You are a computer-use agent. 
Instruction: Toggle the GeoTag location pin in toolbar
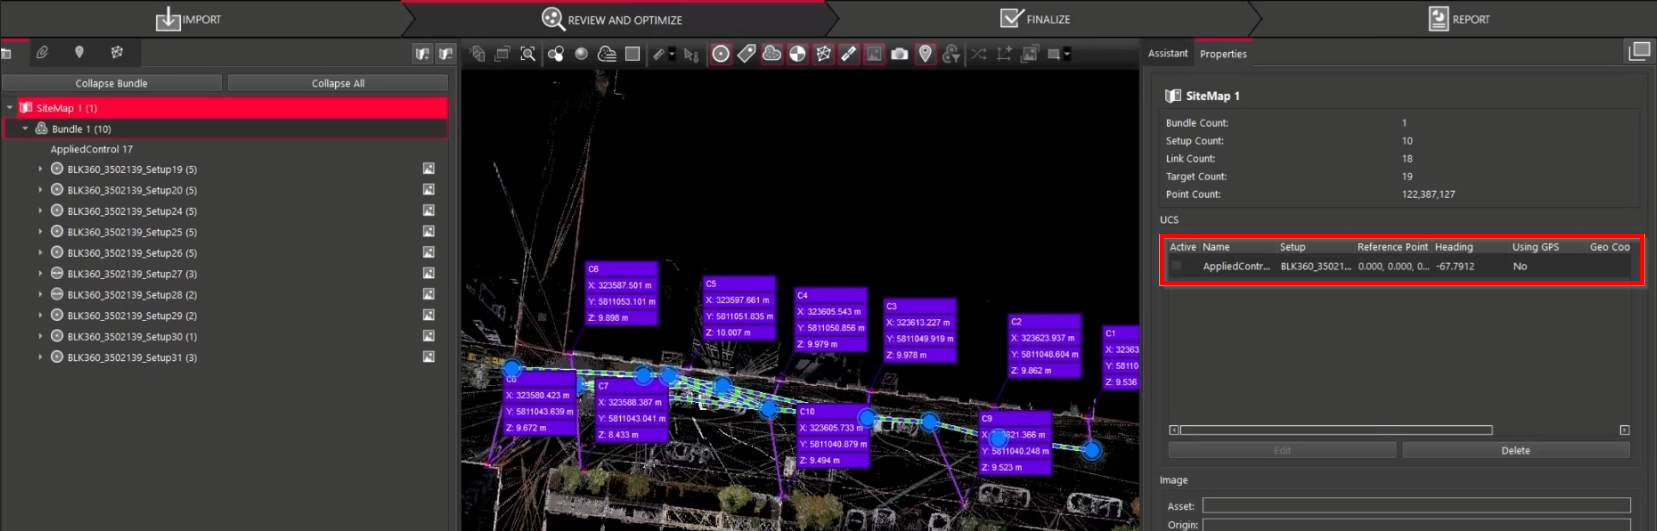click(925, 54)
